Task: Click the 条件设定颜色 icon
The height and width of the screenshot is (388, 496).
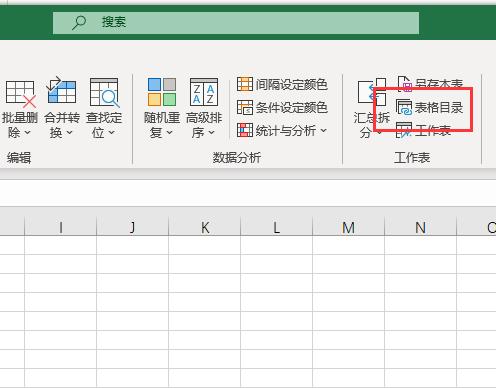Action: 245,107
